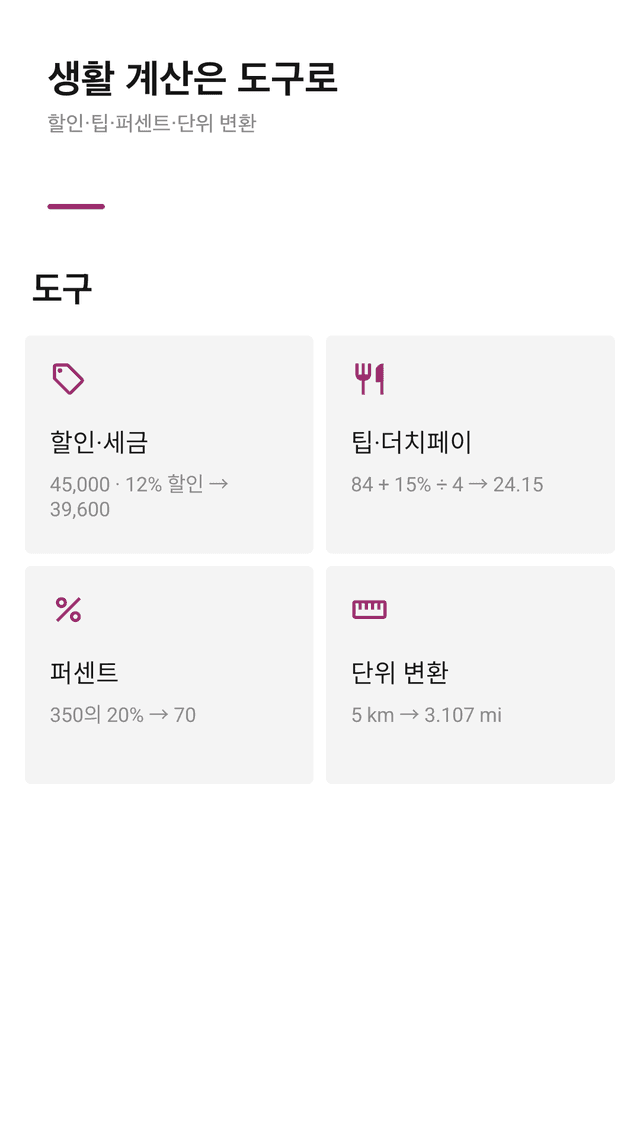The height and width of the screenshot is (1138, 640).
Task: Click the magenta accent line under header
Action: point(76,207)
